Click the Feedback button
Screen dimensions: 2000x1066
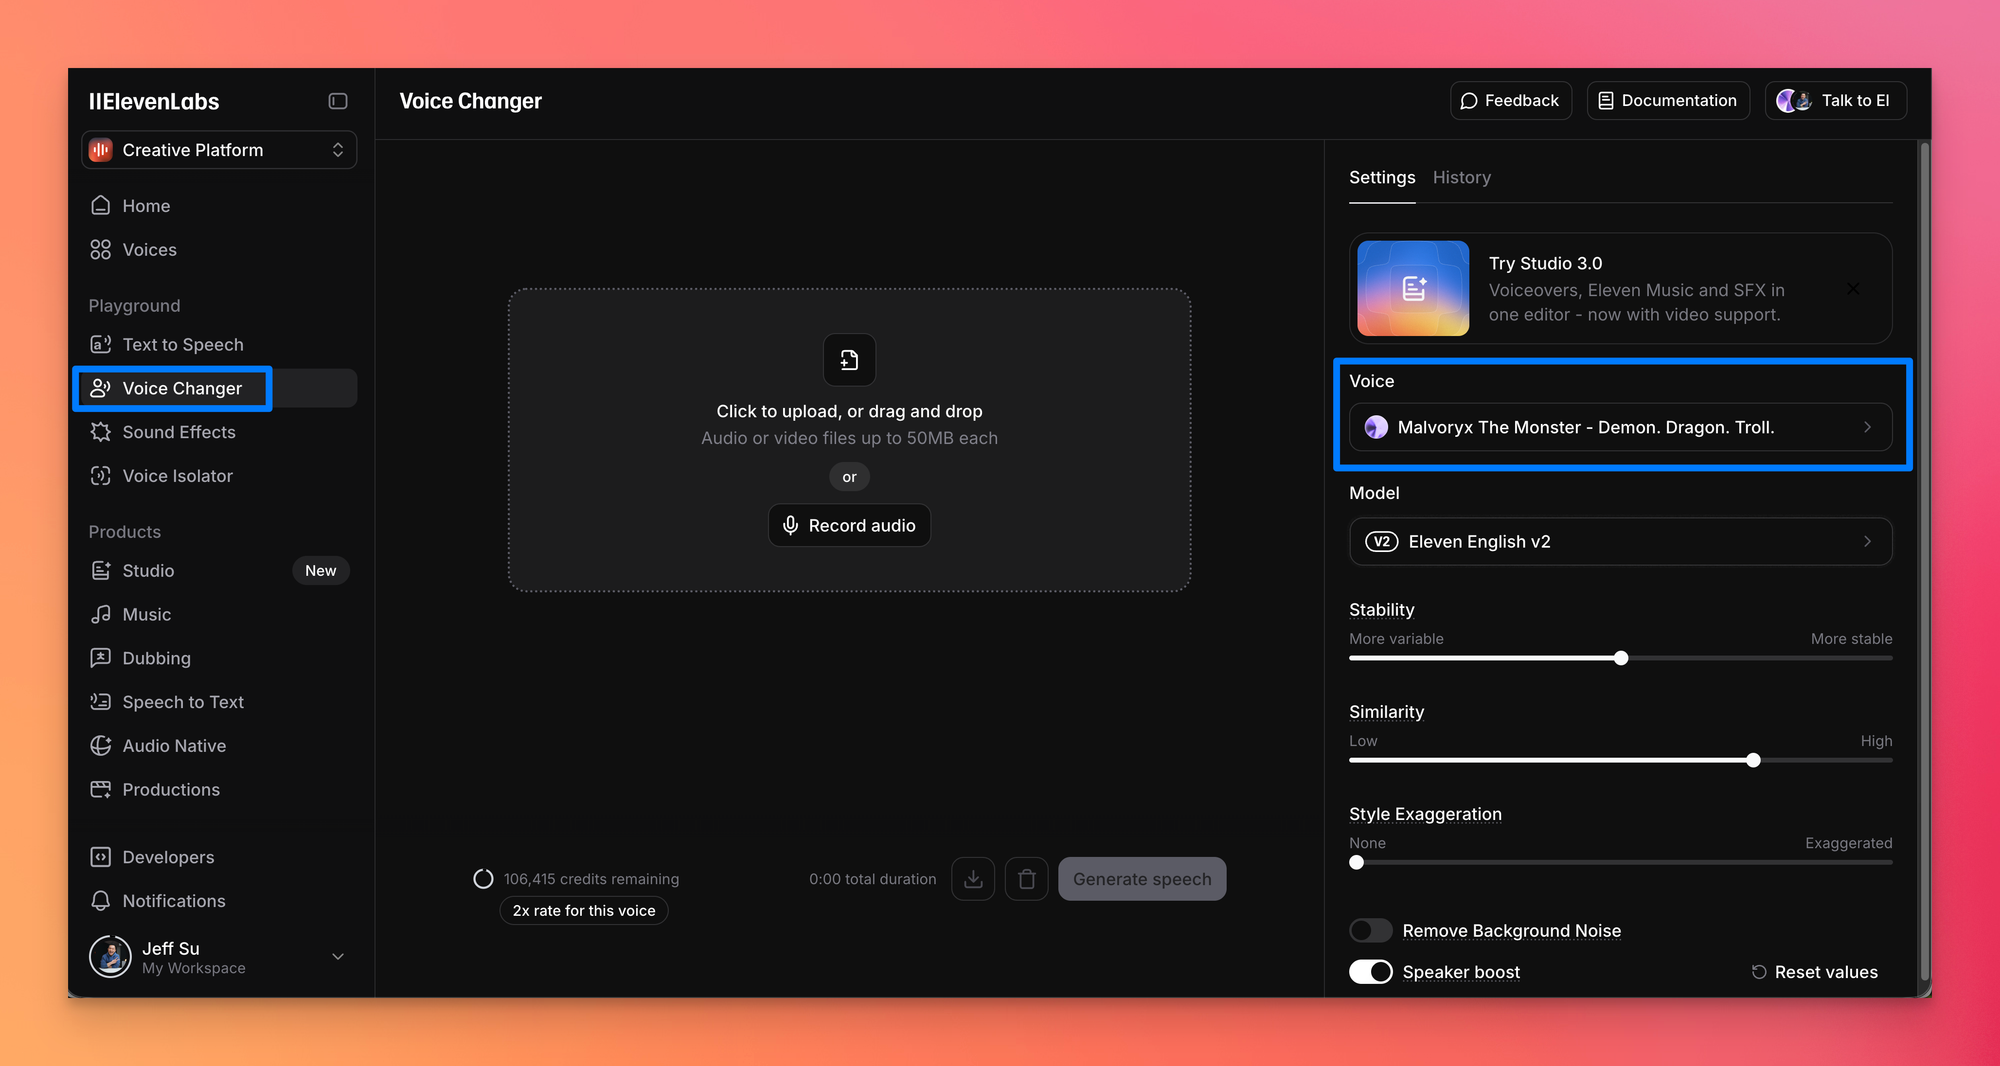click(1511, 101)
